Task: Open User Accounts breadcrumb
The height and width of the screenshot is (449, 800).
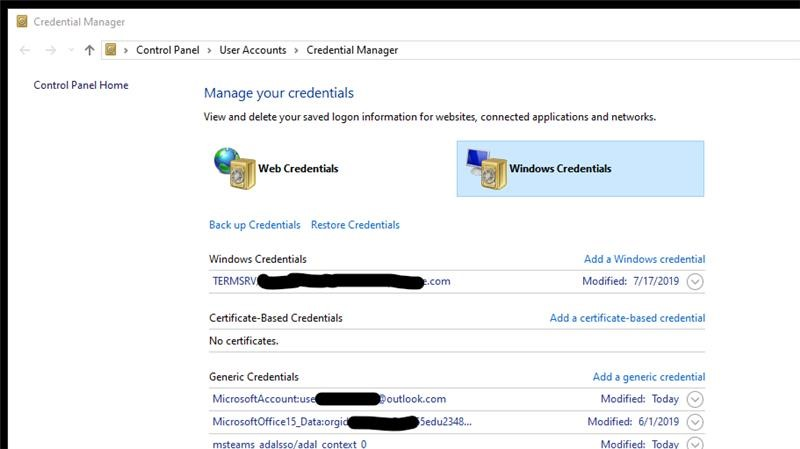Action: [253, 50]
